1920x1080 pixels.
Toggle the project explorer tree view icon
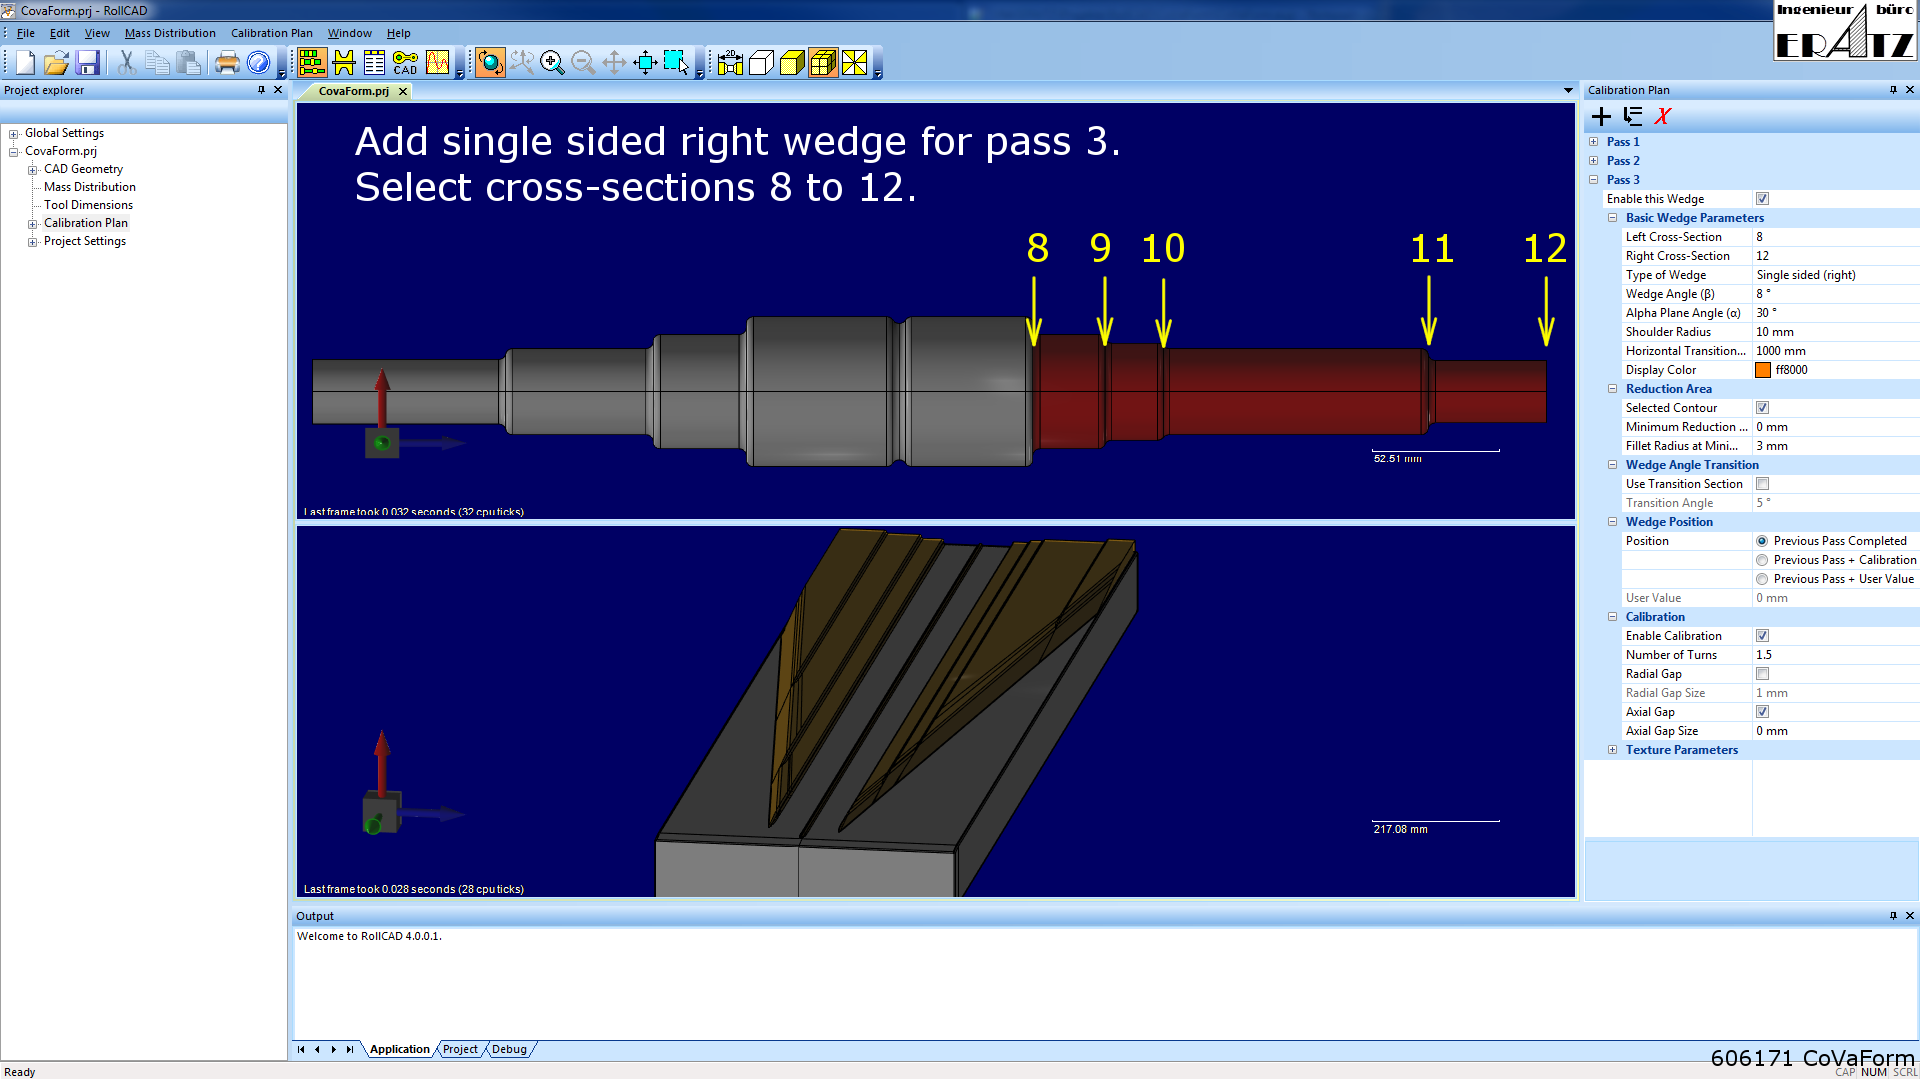coord(312,63)
